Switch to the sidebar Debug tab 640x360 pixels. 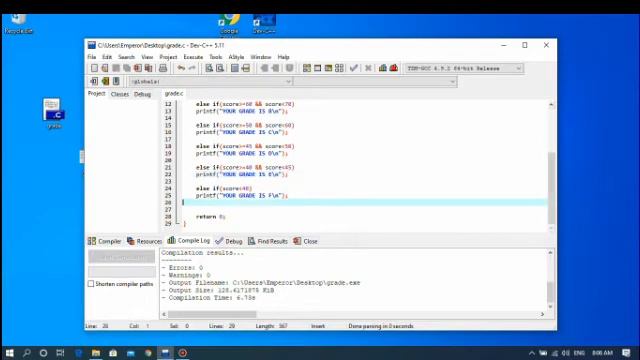(142, 94)
